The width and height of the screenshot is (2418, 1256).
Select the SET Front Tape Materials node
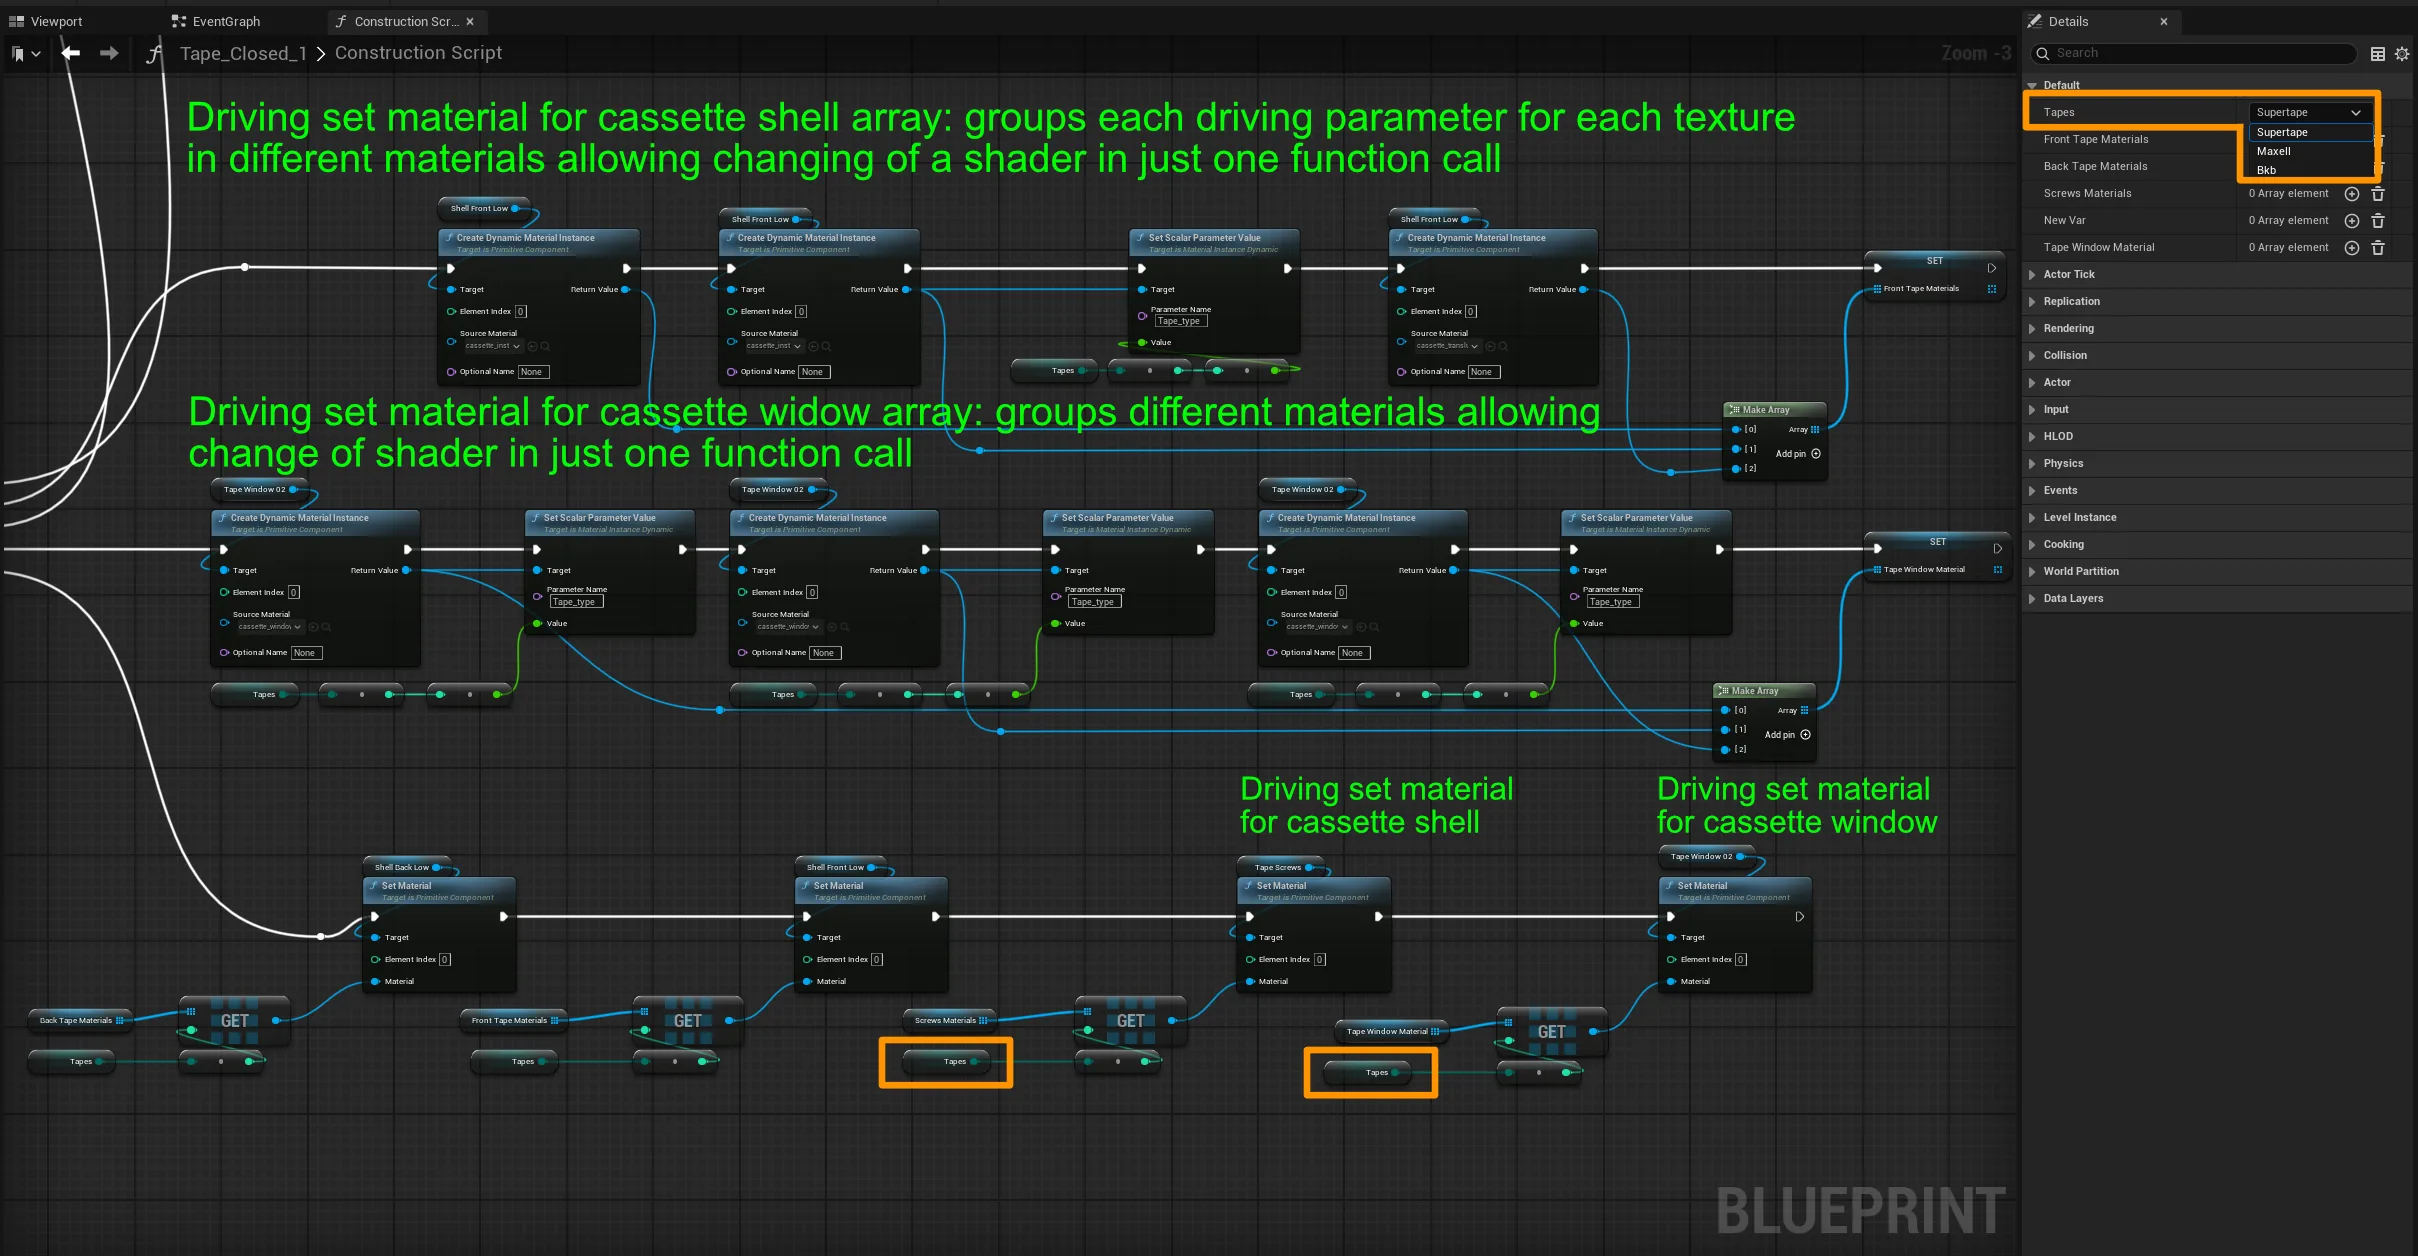pyautogui.click(x=1935, y=275)
